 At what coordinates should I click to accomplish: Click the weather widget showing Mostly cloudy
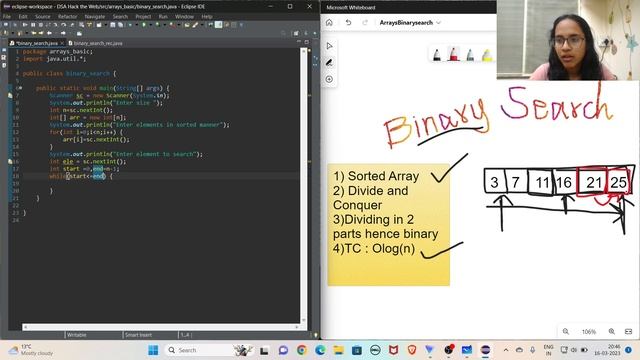31,350
